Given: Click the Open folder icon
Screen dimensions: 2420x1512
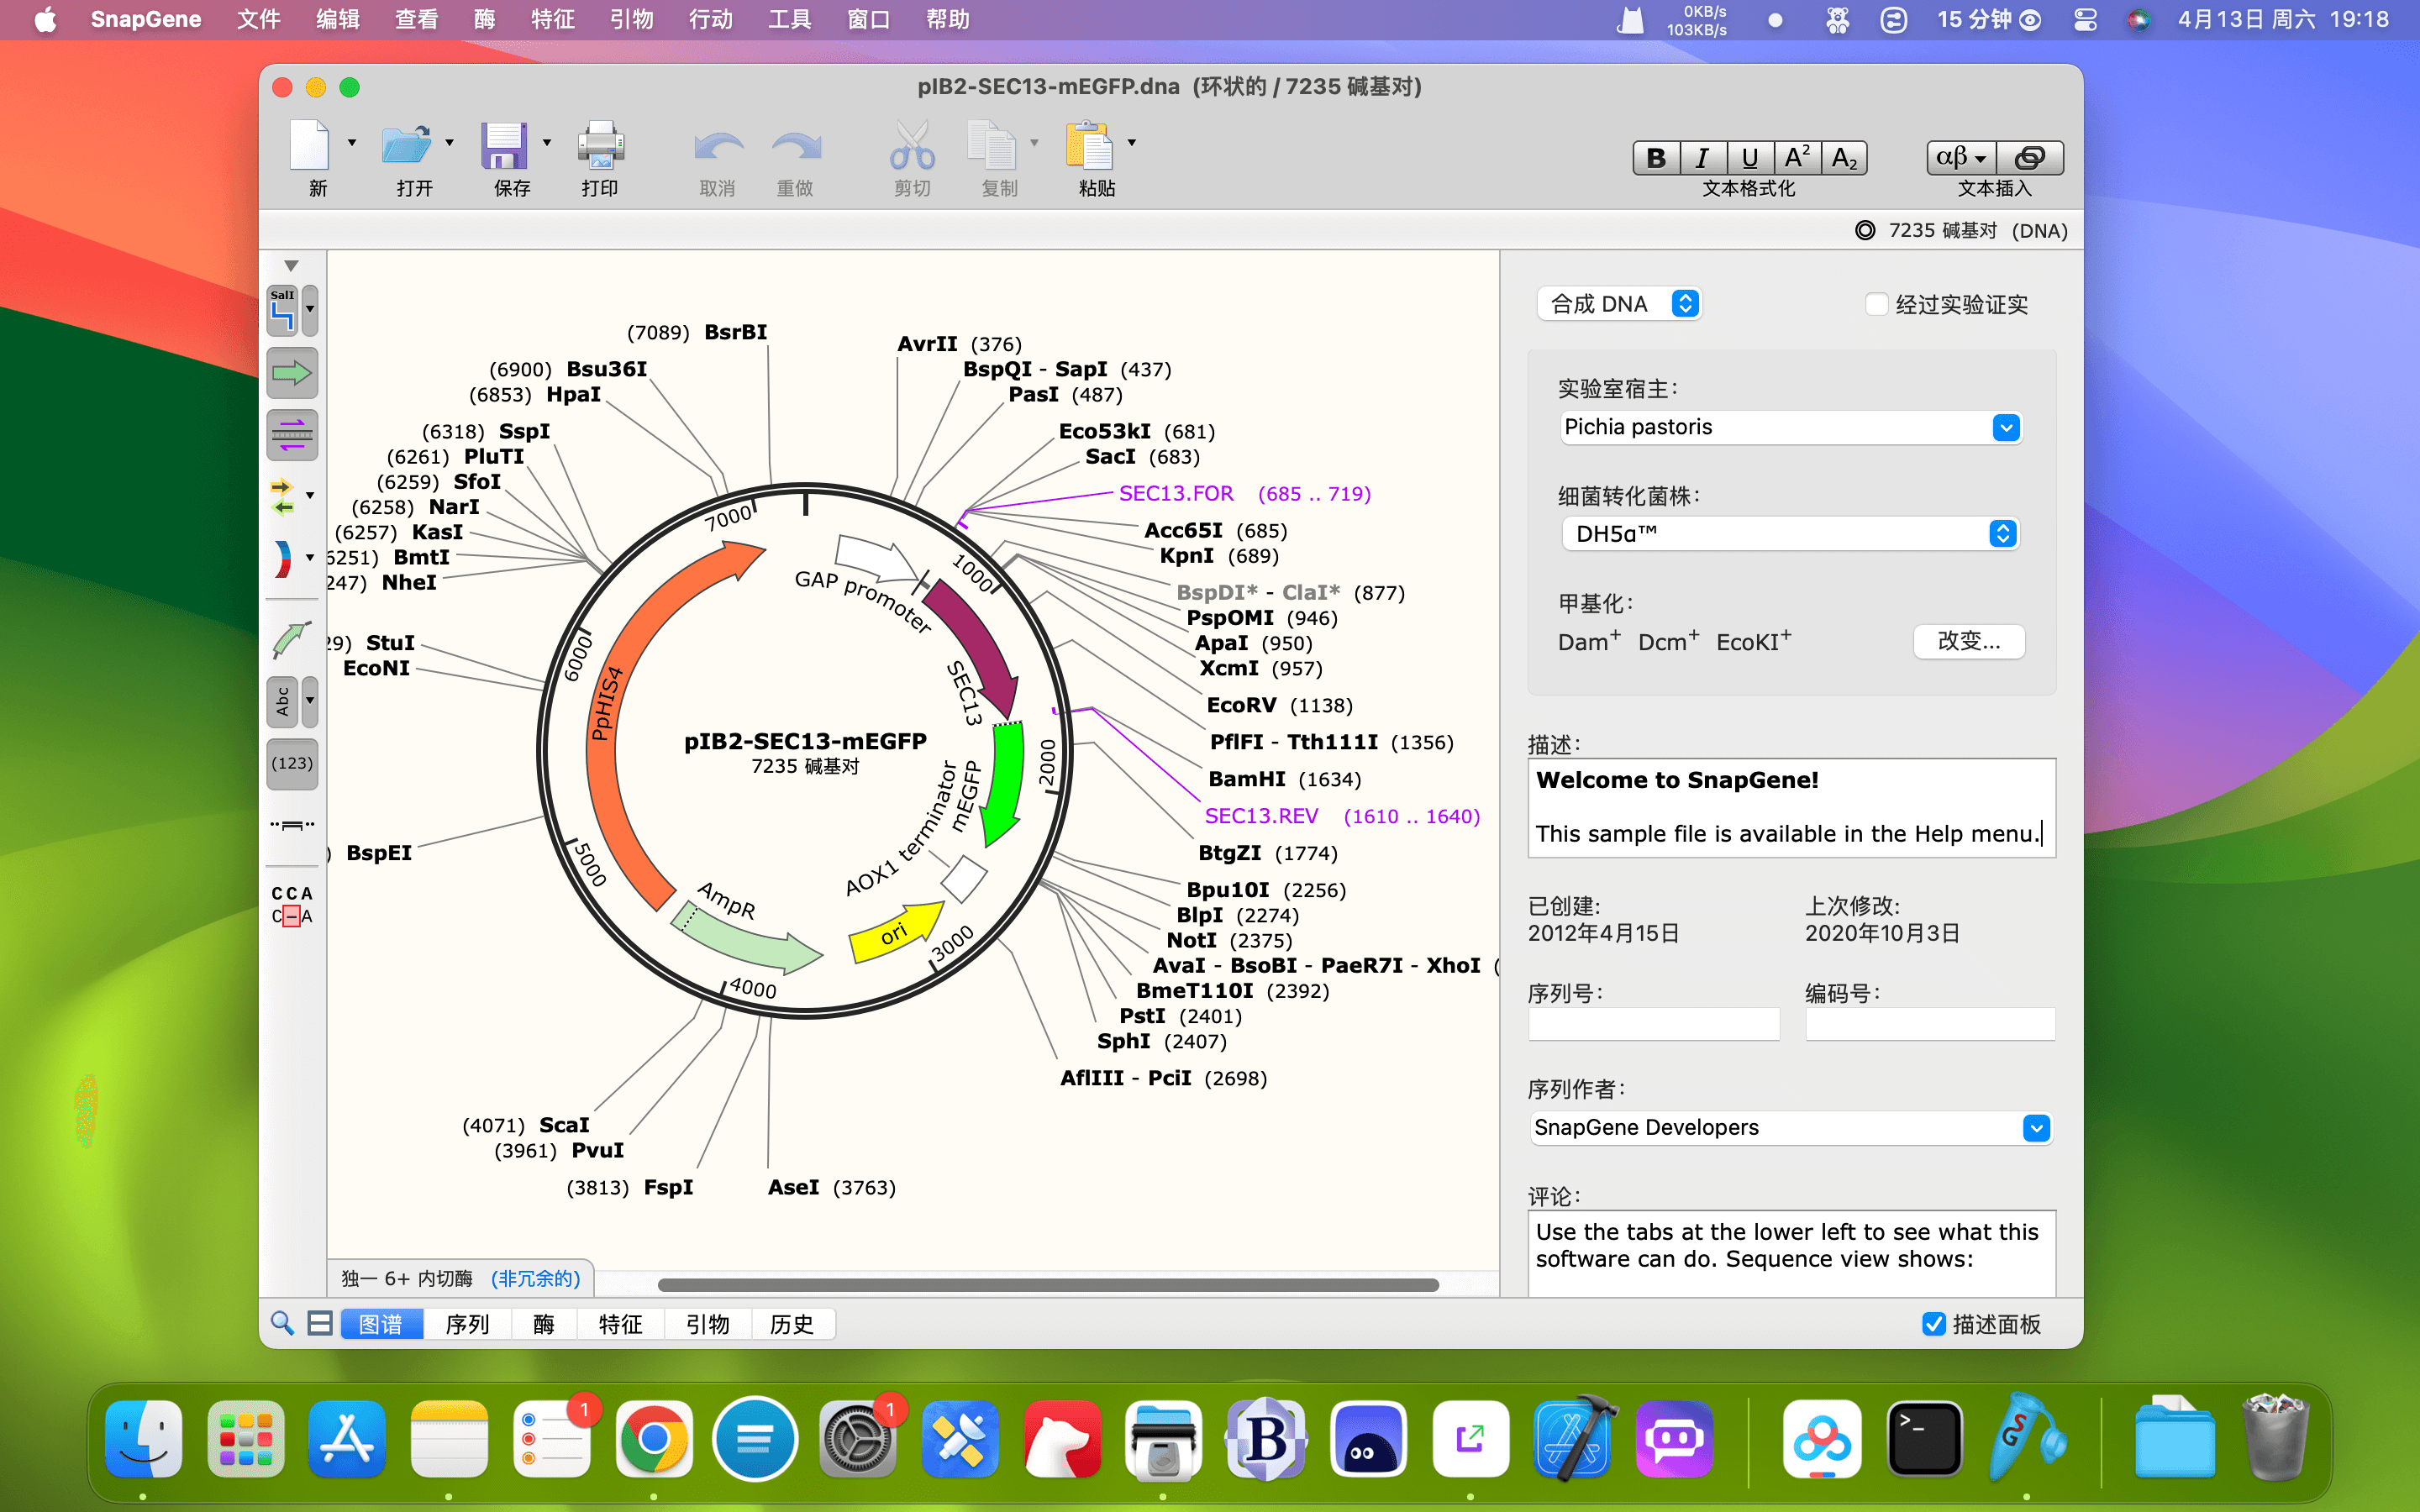Looking at the screenshot, I should 406,146.
